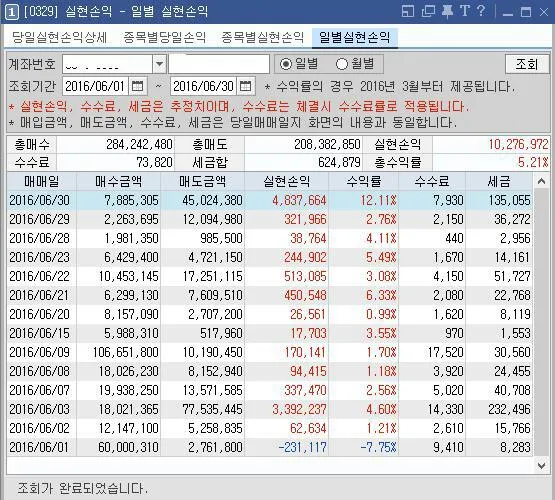Click the total realized profit 10,276,972

[x=519, y=144]
